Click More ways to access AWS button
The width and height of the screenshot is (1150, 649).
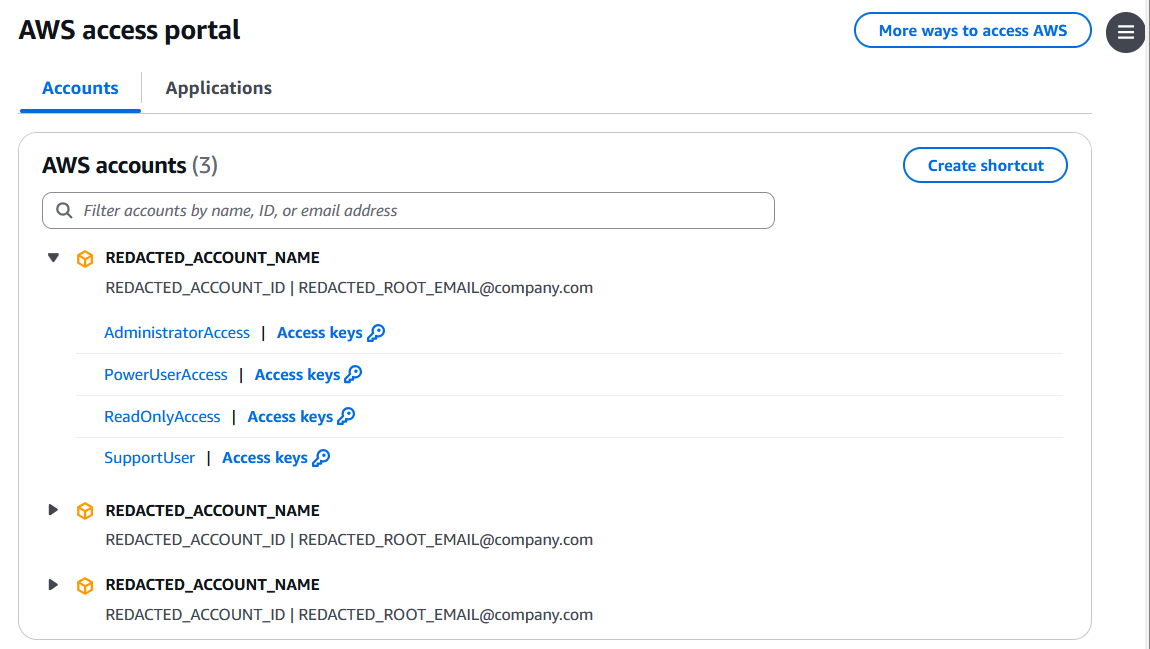pyautogui.click(x=973, y=31)
